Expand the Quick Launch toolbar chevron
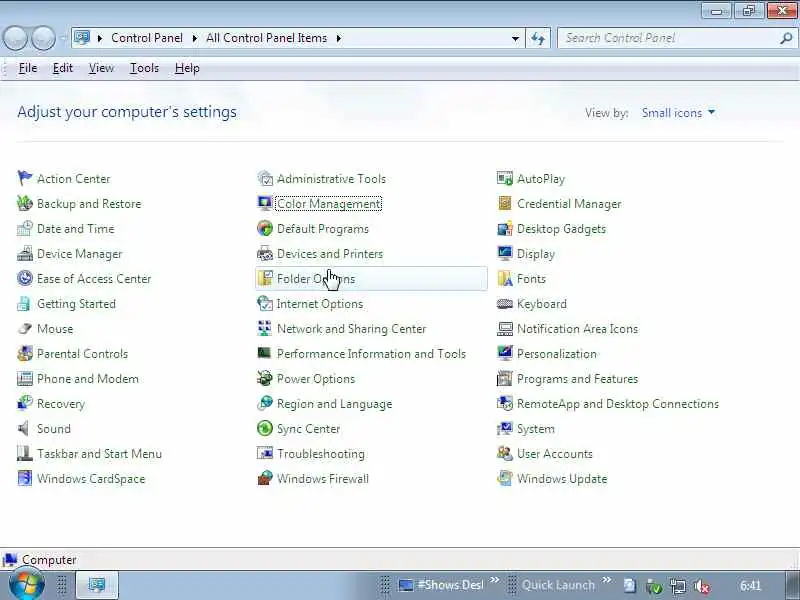The width and height of the screenshot is (800, 600). (606, 580)
